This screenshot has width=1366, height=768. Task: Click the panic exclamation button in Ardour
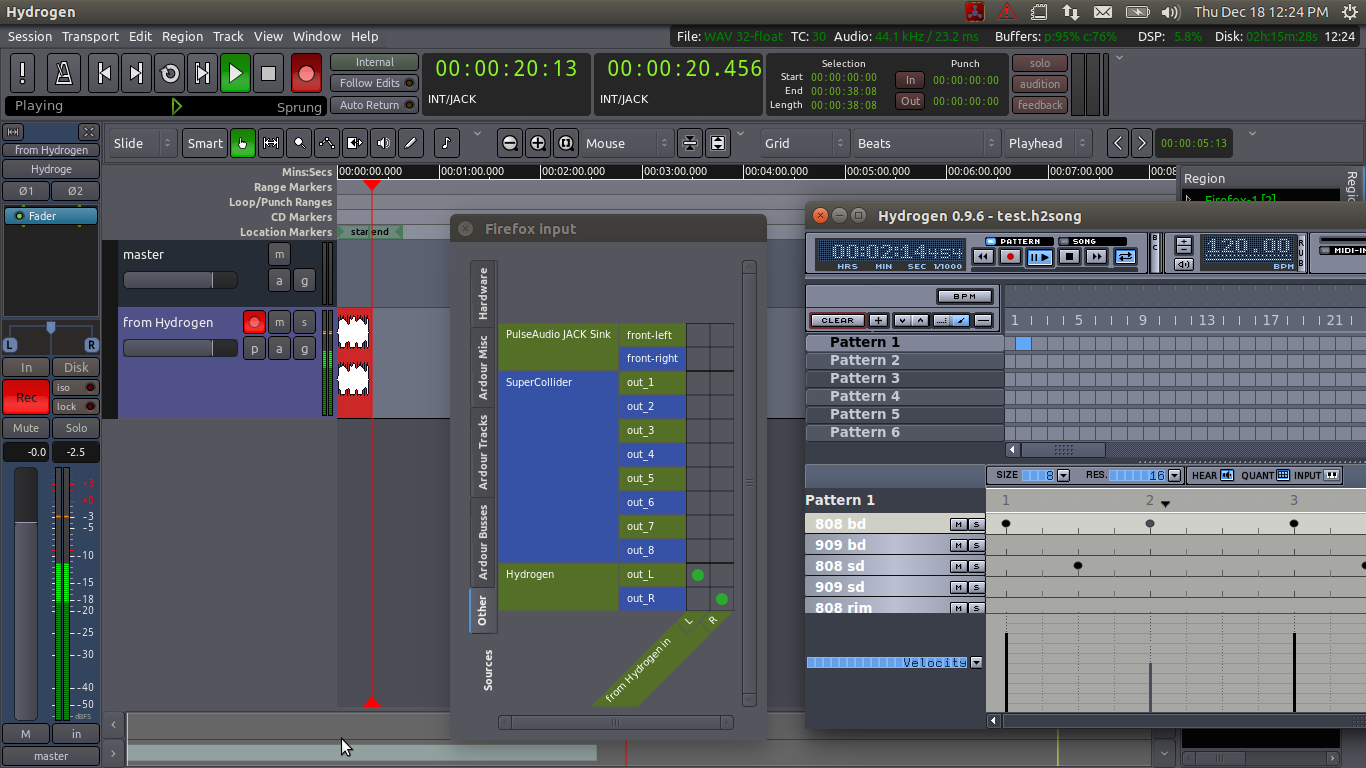click(23, 73)
